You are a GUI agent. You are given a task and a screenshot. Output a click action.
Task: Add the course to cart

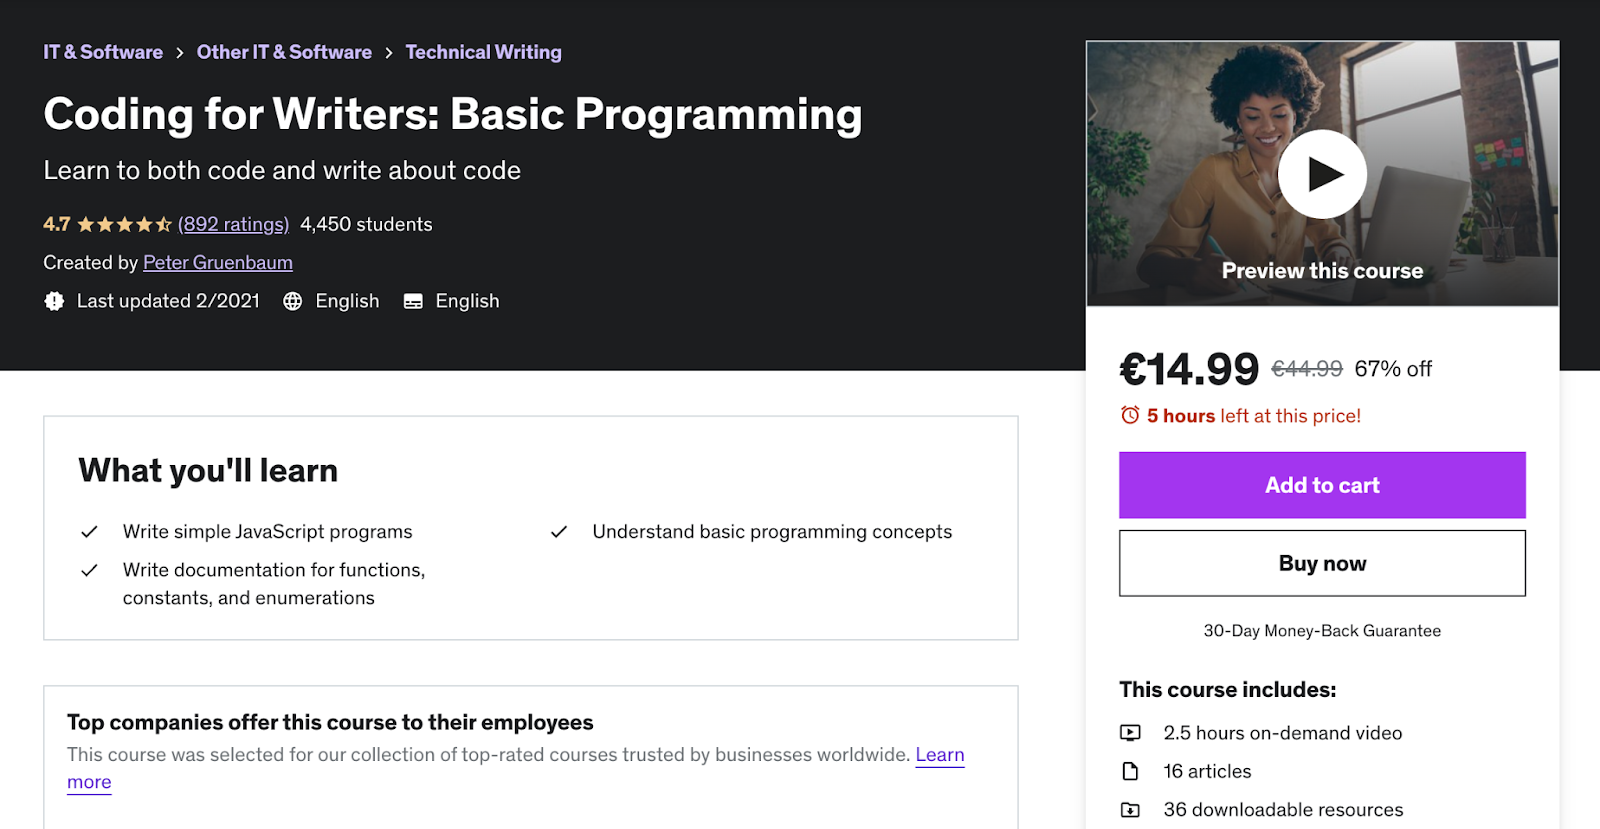[1322, 485]
